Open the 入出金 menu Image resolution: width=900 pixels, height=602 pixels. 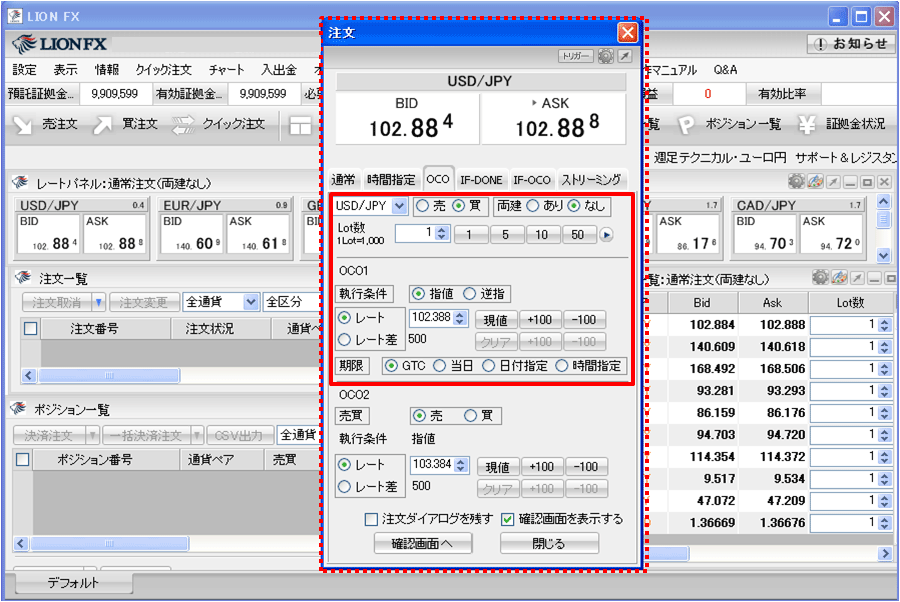point(279,70)
